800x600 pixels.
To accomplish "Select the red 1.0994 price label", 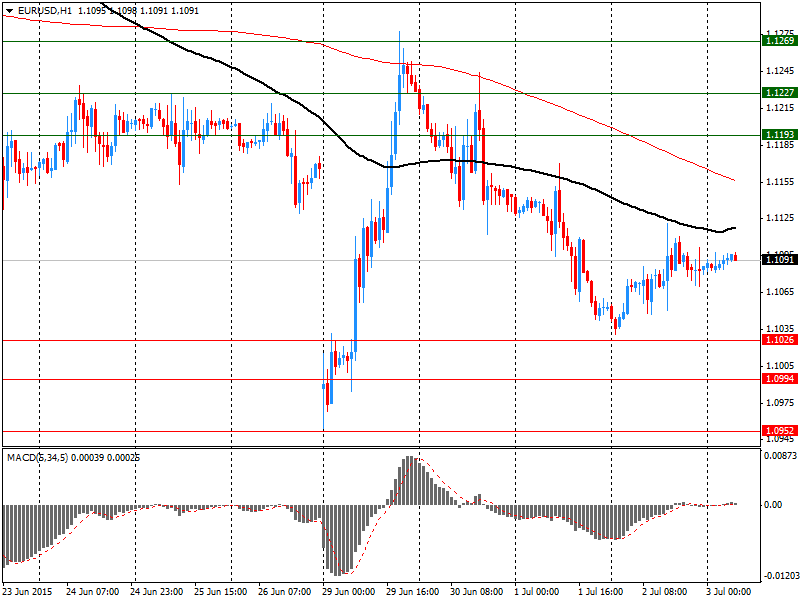I will click(x=779, y=379).
